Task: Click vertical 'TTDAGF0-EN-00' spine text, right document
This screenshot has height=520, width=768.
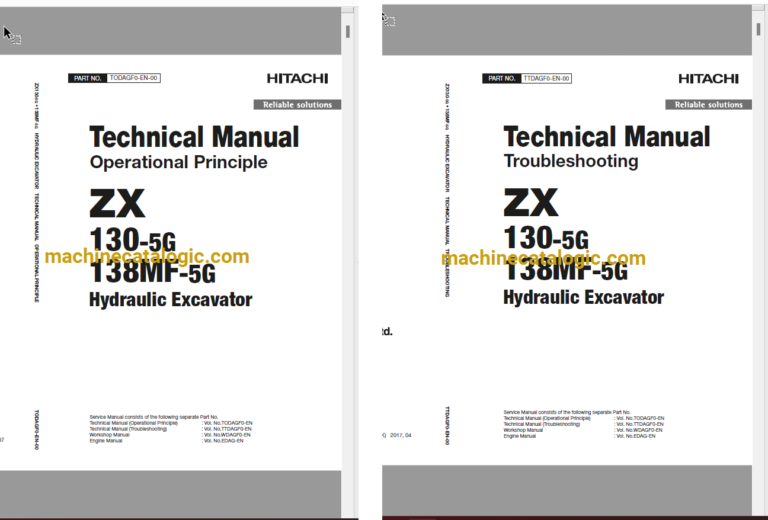Action: point(447,425)
